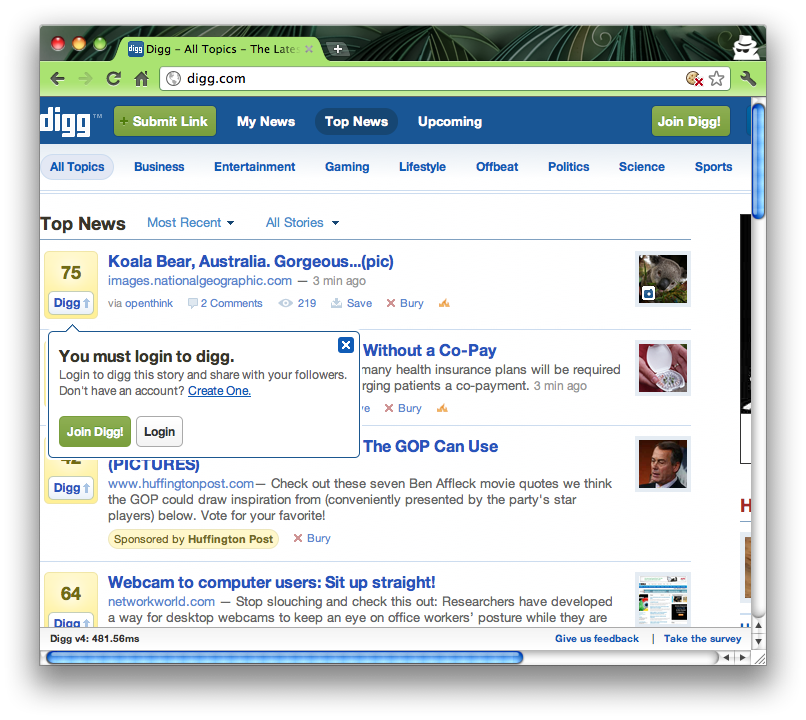This screenshot has height=720, width=806.
Task: Click the horizontal scrollbar at bottom
Action: tap(284, 657)
